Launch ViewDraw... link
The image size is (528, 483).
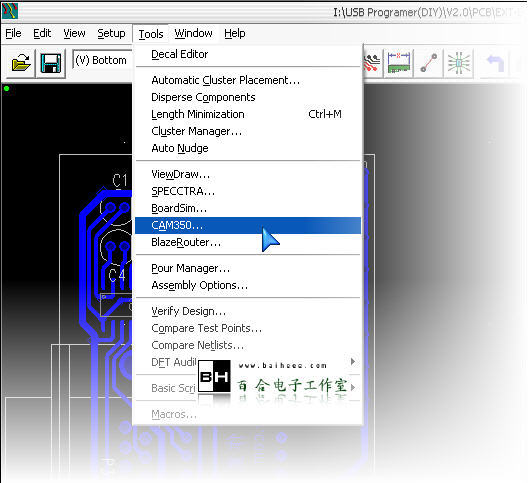click(x=248, y=174)
